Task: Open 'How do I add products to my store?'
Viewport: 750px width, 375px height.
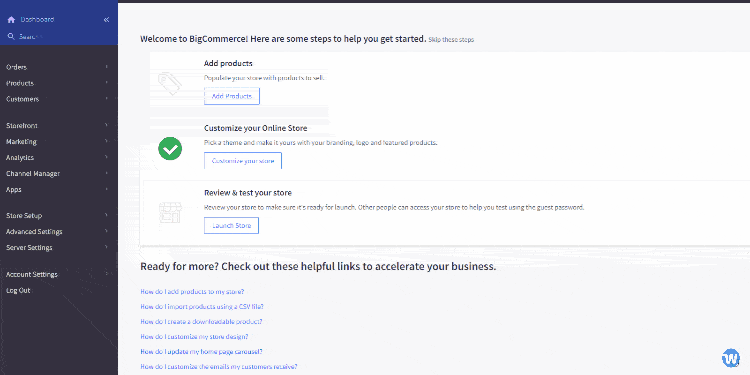Action: click(192, 291)
